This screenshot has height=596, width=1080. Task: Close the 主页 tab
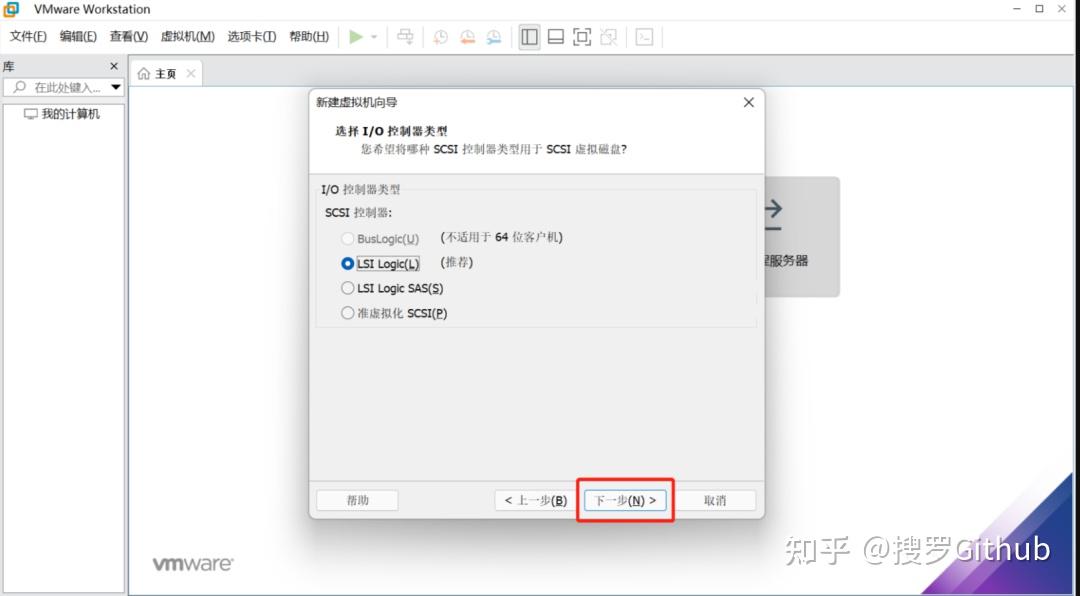coord(191,73)
